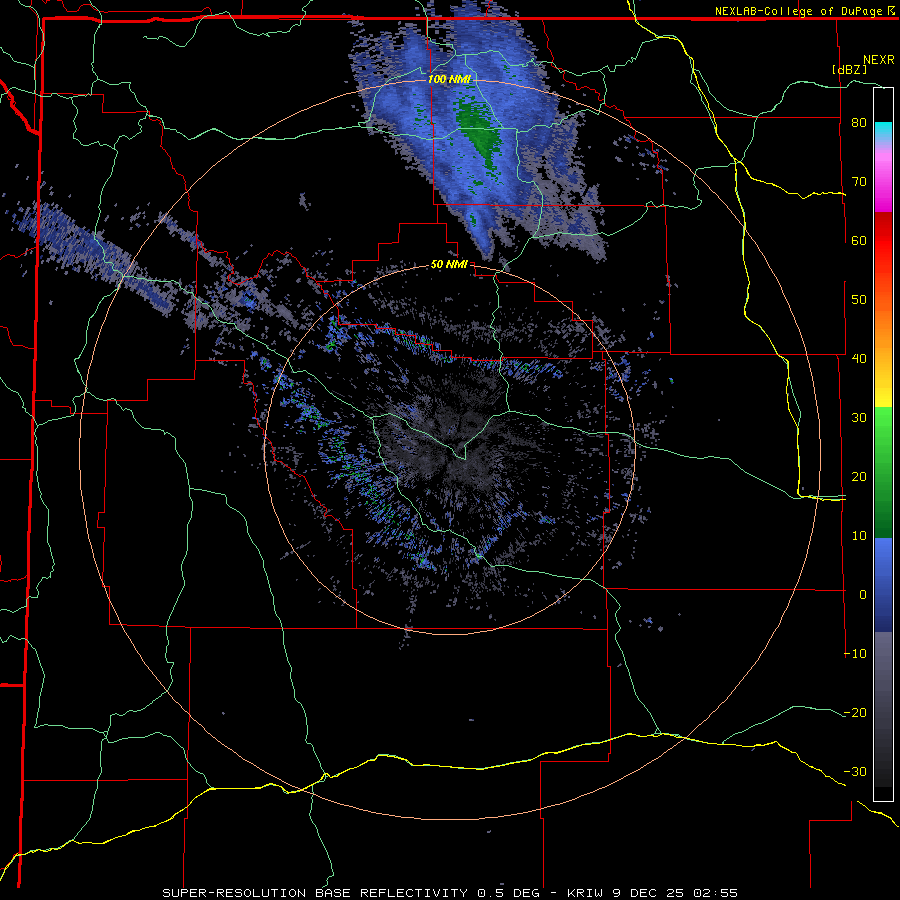Click the 0 value on dBZ scale
The height and width of the screenshot is (900, 900).
pos(863,595)
